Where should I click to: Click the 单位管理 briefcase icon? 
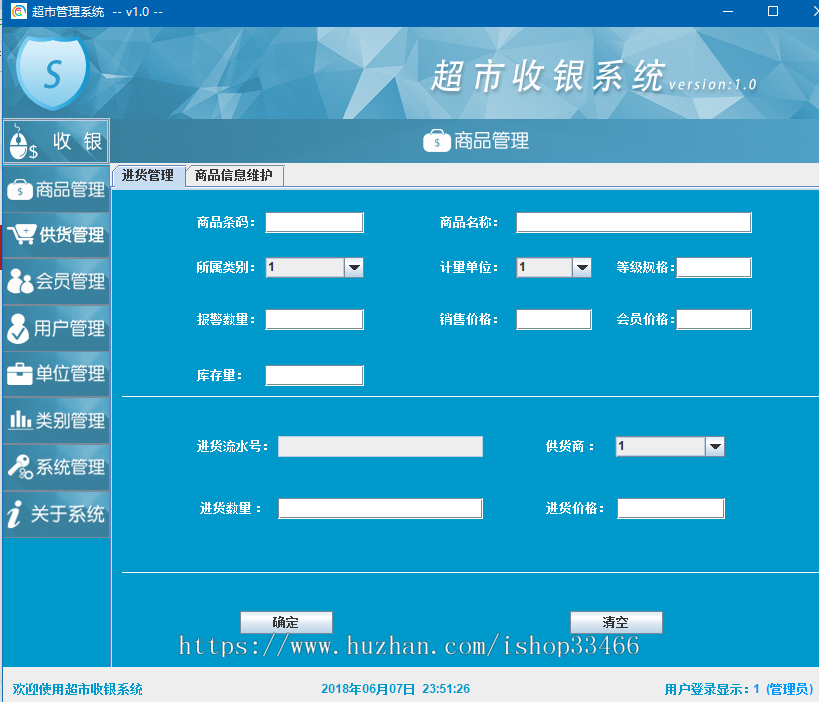[x=20, y=374]
